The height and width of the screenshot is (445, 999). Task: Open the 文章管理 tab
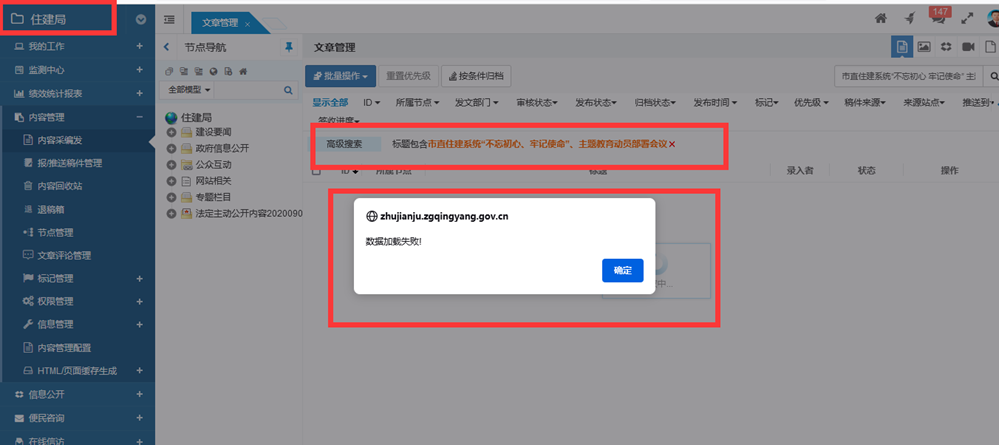220,23
